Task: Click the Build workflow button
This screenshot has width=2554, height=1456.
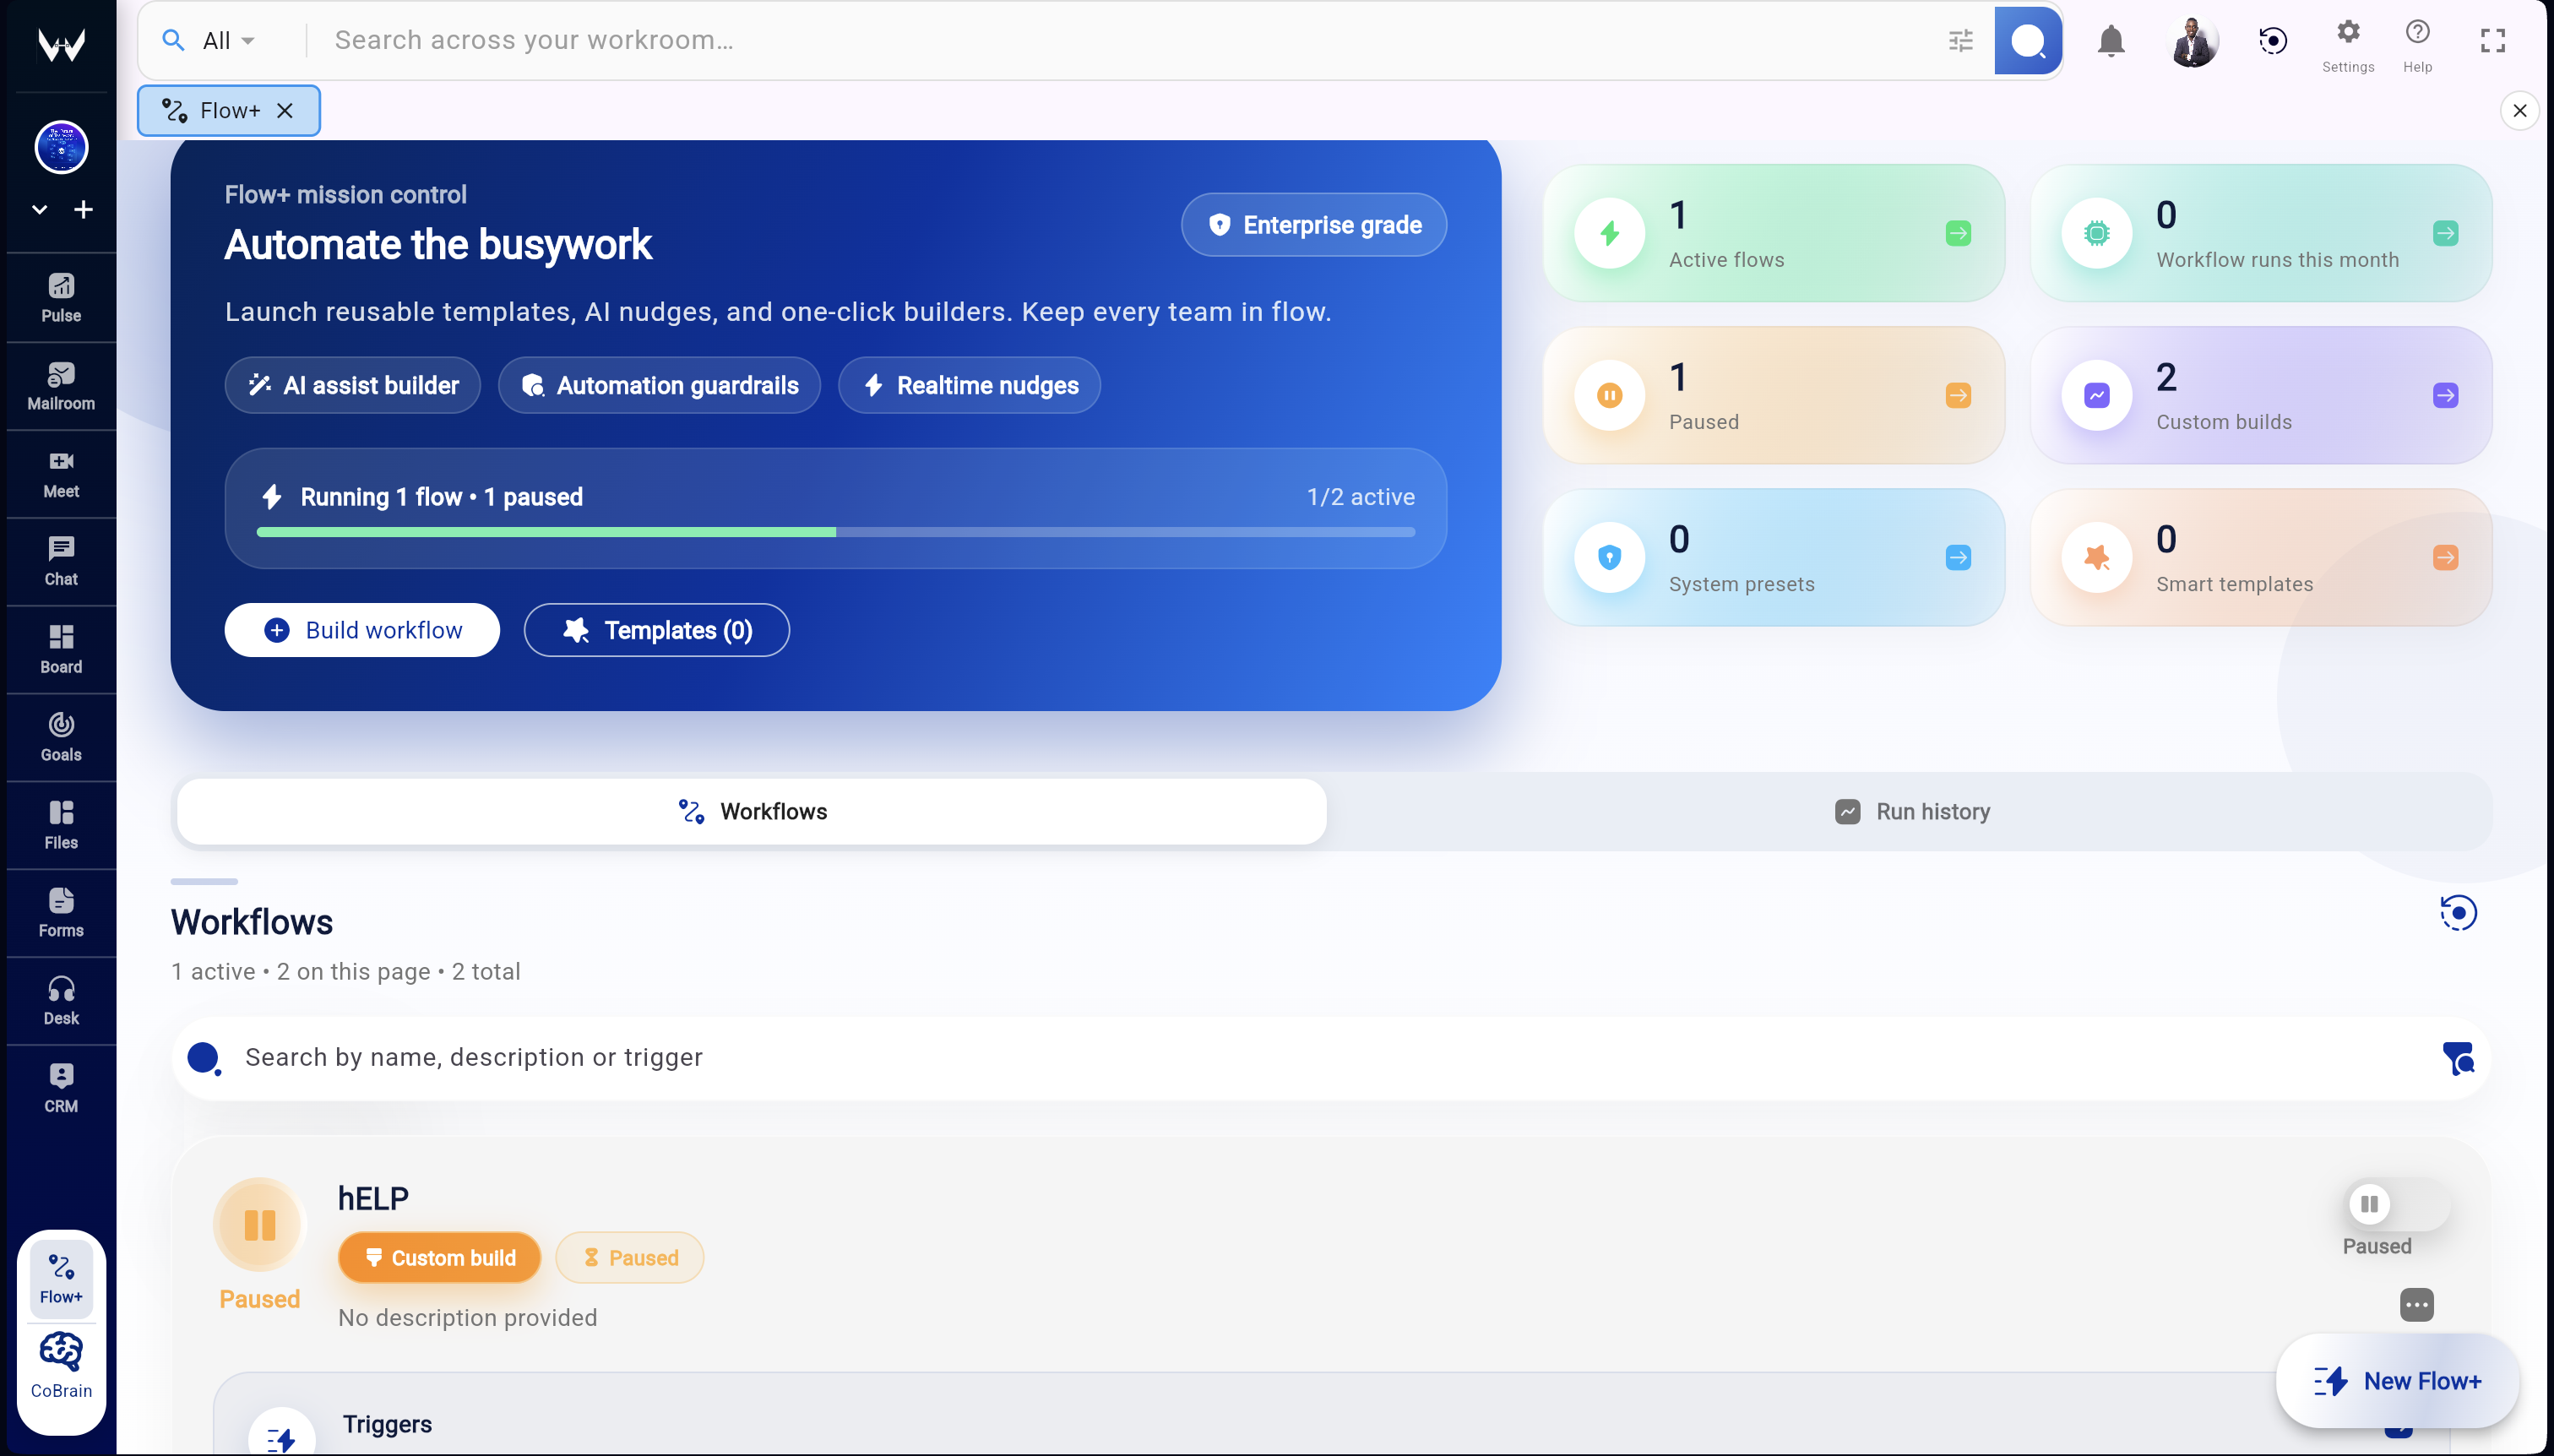Action: point(362,630)
